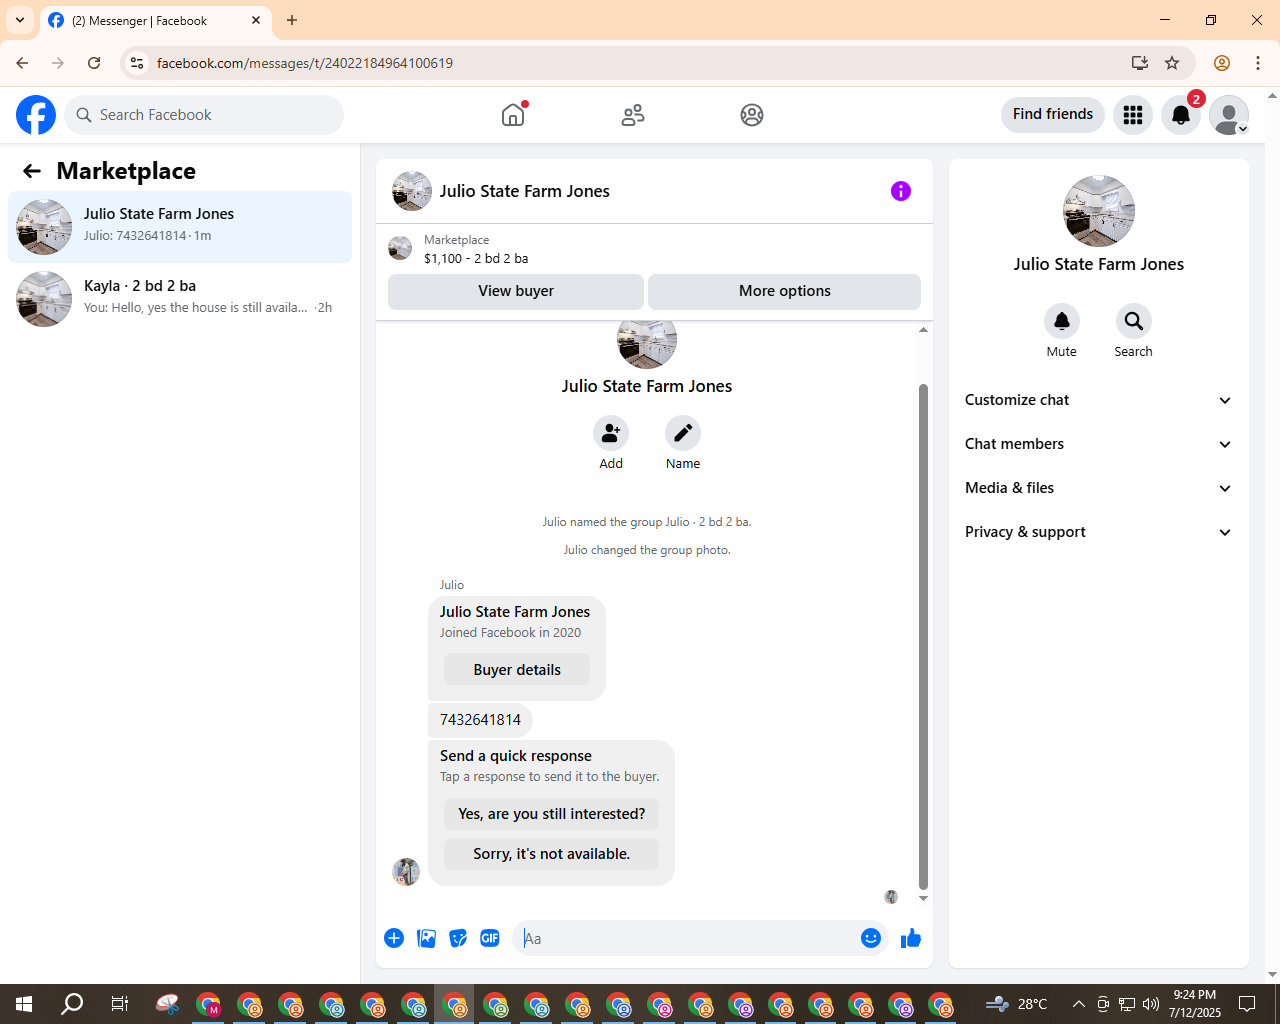Image resolution: width=1280 pixels, height=1024 pixels.
Task: Open conversation information purple icon
Action: pyautogui.click(x=901, y=191)
